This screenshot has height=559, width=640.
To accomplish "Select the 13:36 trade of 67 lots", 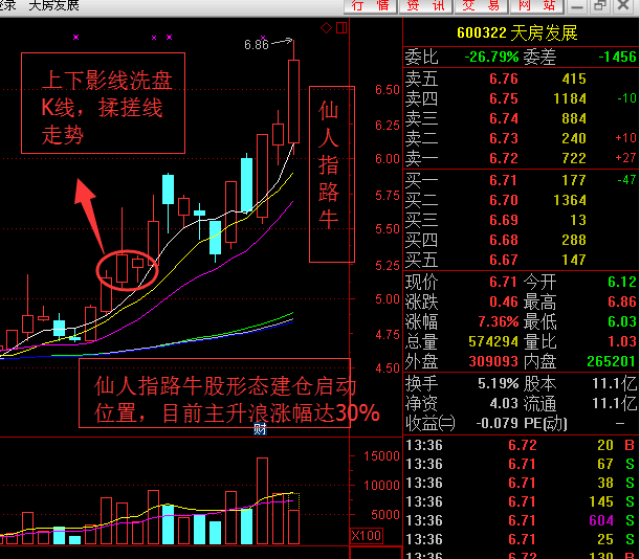I will pyautogui.click(x=520, y=464).
